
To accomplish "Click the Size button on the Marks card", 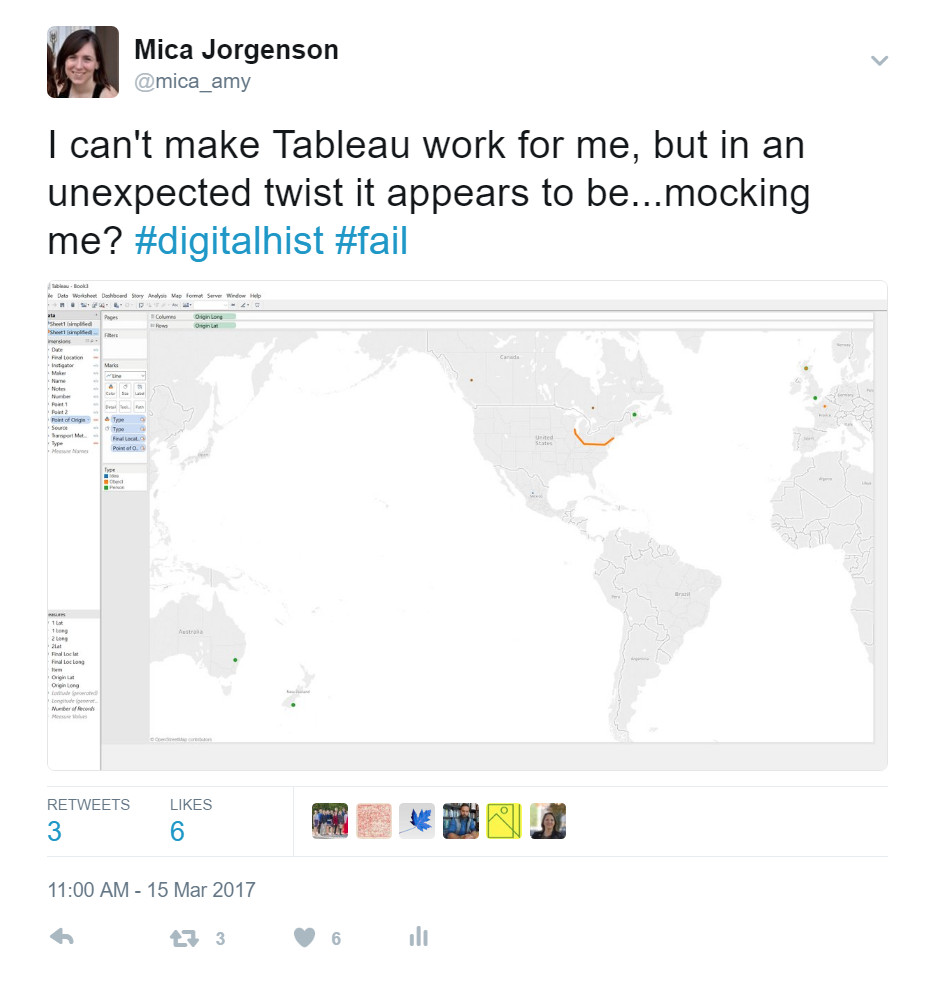I will pyautogui.click(x=125, y=390).
